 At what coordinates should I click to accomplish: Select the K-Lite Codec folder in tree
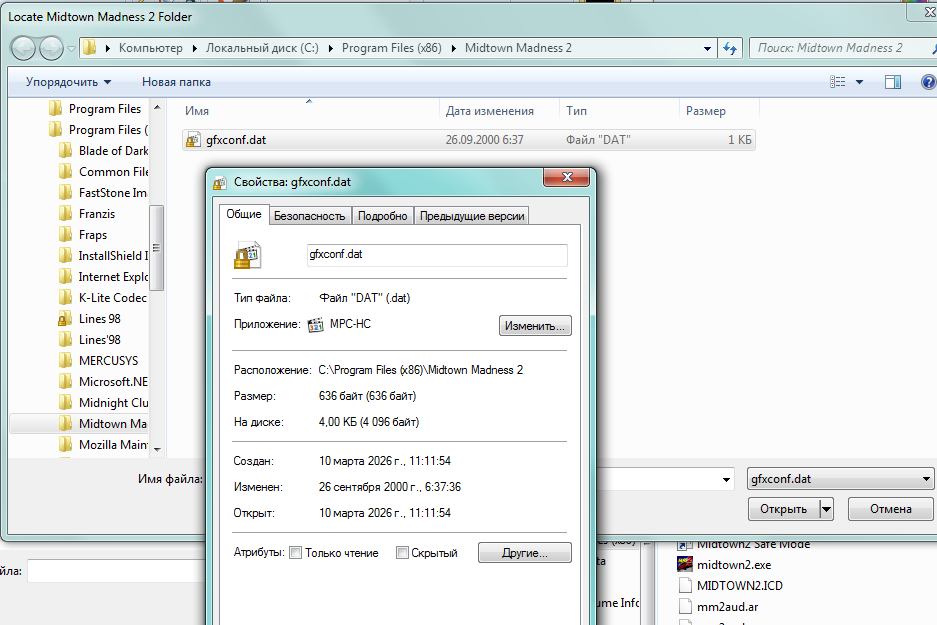point(112,298)
